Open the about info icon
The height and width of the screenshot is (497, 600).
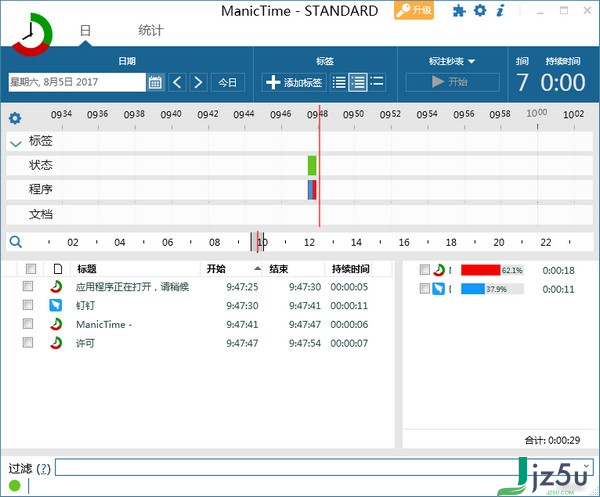click(x=500, y=11)
